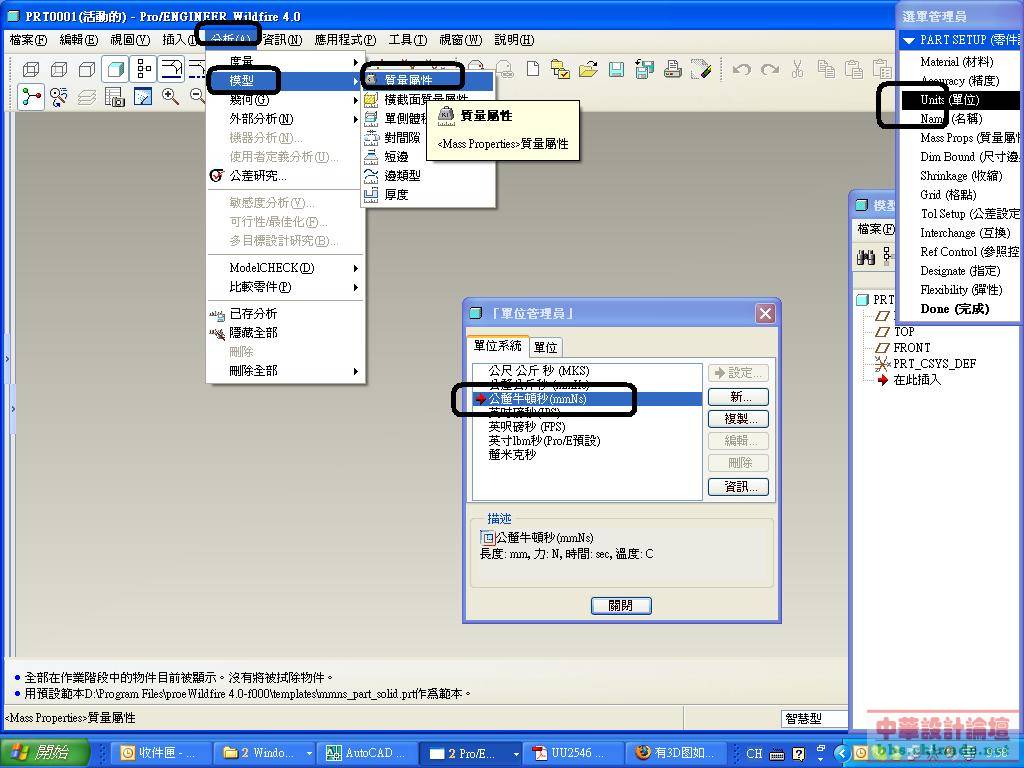Select the Zoom In magnifier tool

171,97
